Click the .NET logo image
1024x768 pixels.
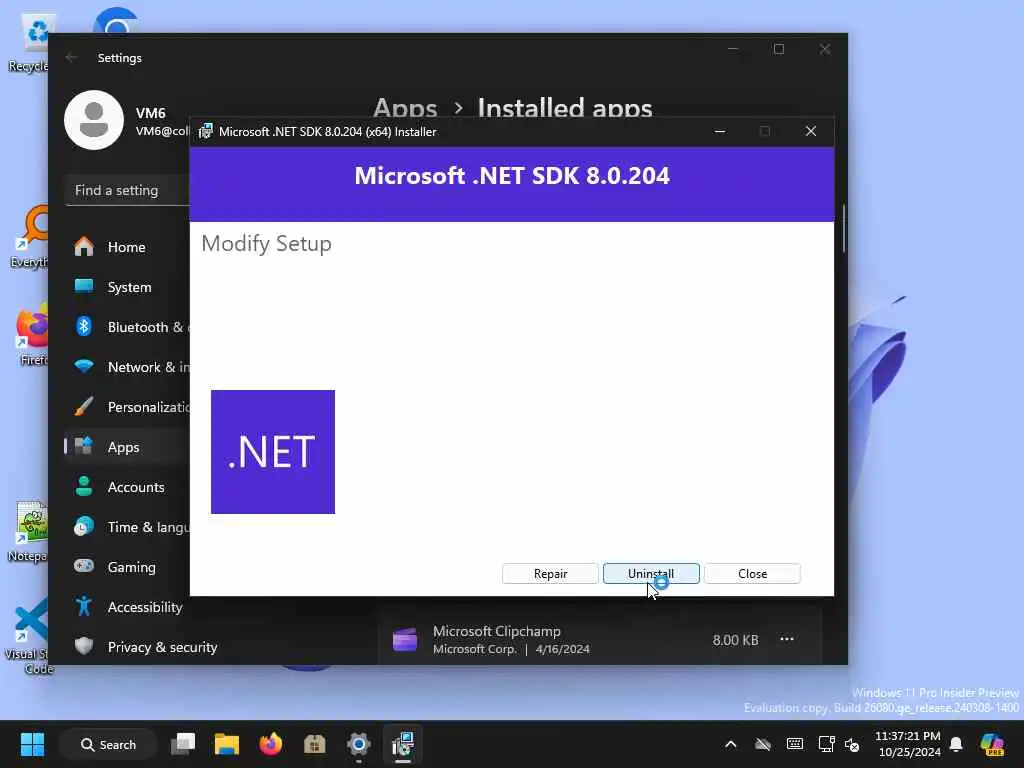pos(273,452)
